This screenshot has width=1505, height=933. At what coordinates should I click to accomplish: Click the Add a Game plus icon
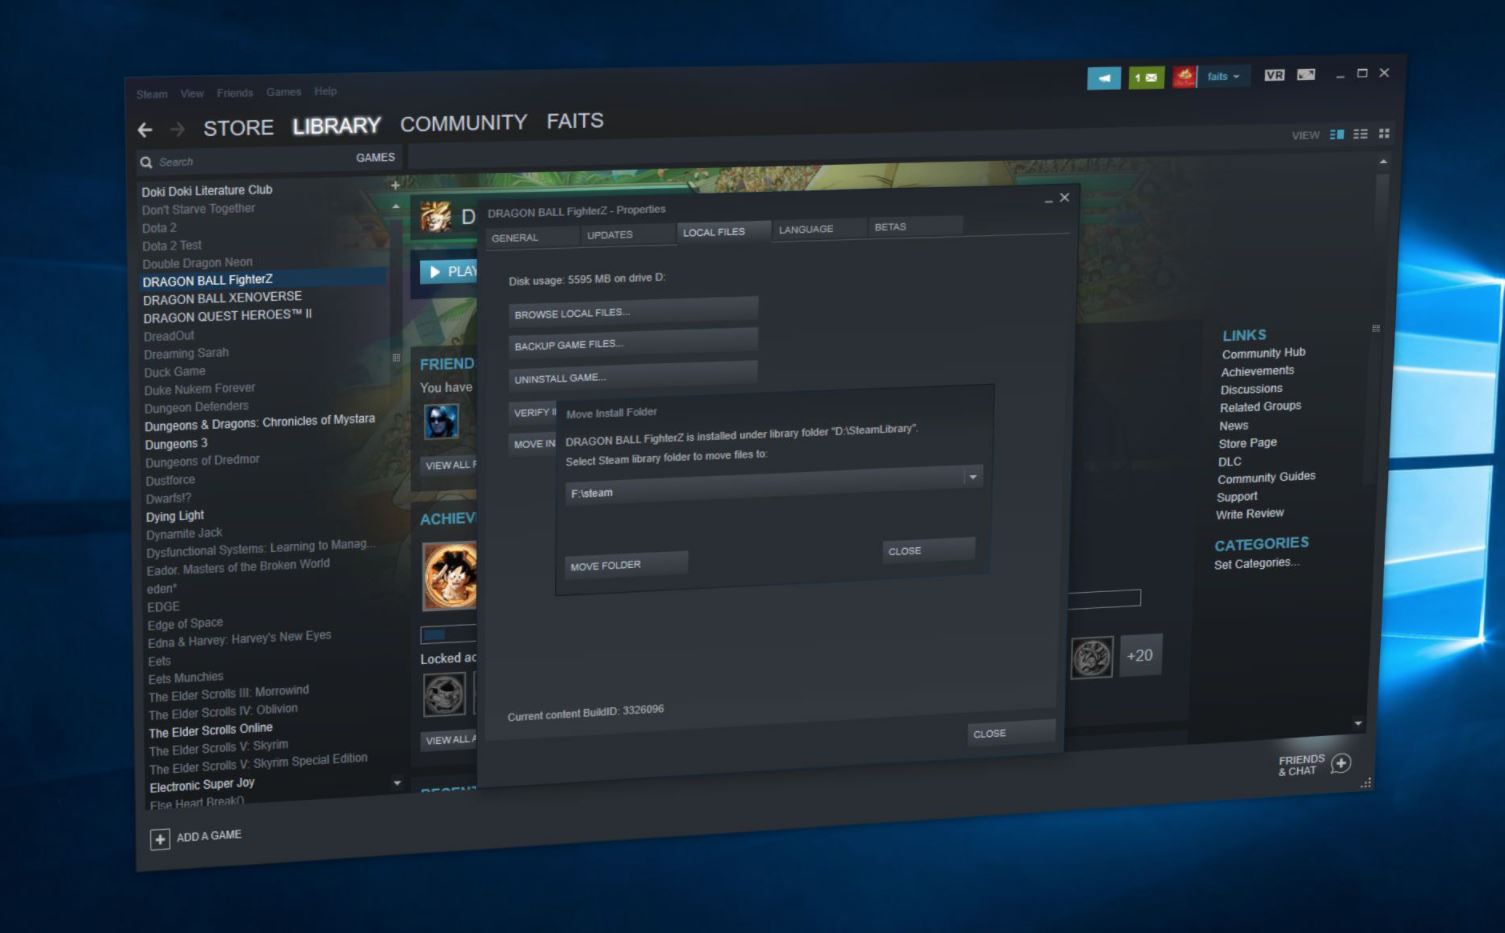pyautogui.click(x=160, y=839)
